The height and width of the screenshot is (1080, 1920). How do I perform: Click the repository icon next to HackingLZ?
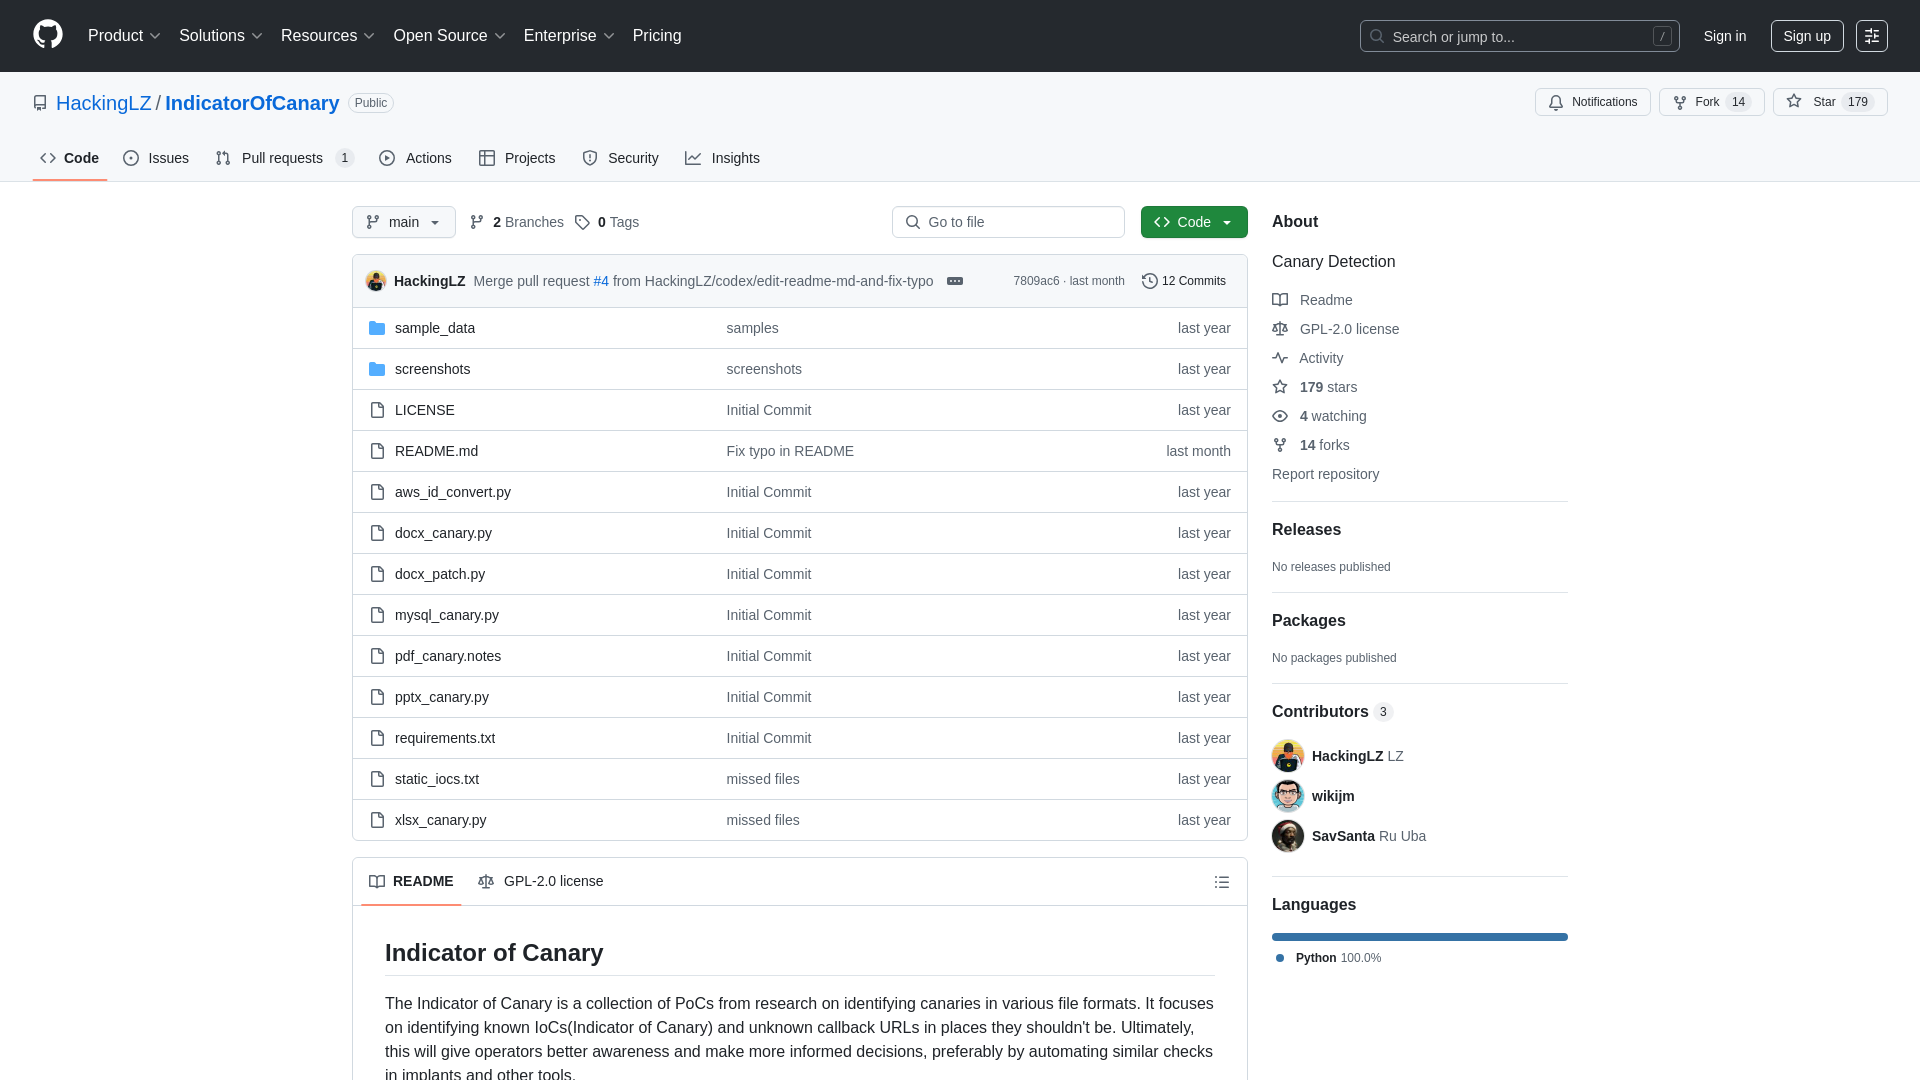pyautogui.click(x=40, y=103)
